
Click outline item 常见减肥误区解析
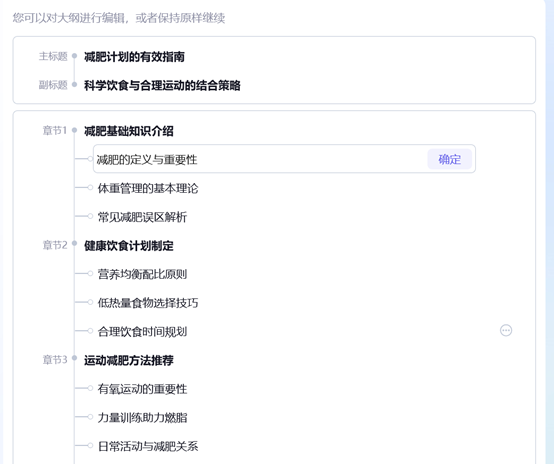(x=142, y=217)
